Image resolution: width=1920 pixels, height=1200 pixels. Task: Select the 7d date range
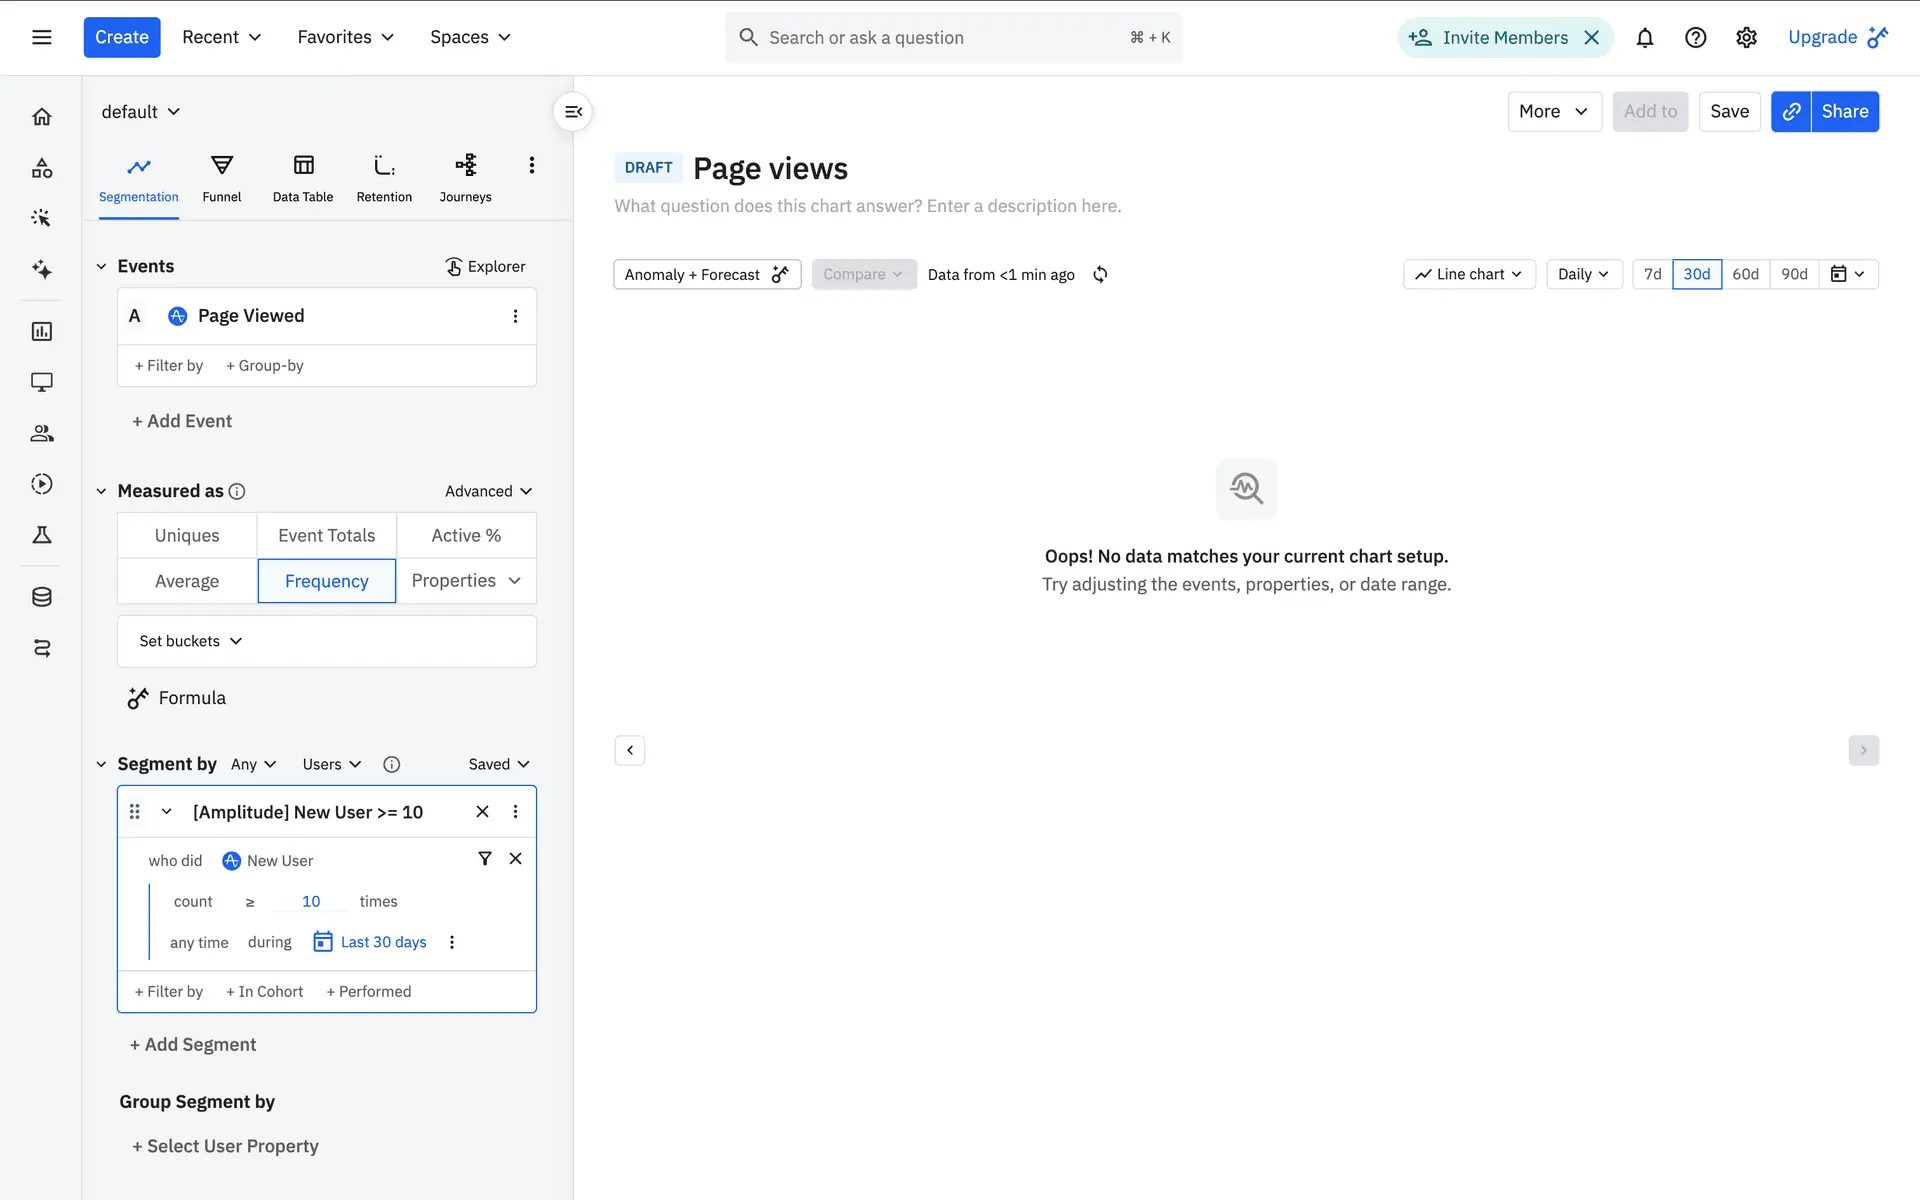(x=1652, y=274)
